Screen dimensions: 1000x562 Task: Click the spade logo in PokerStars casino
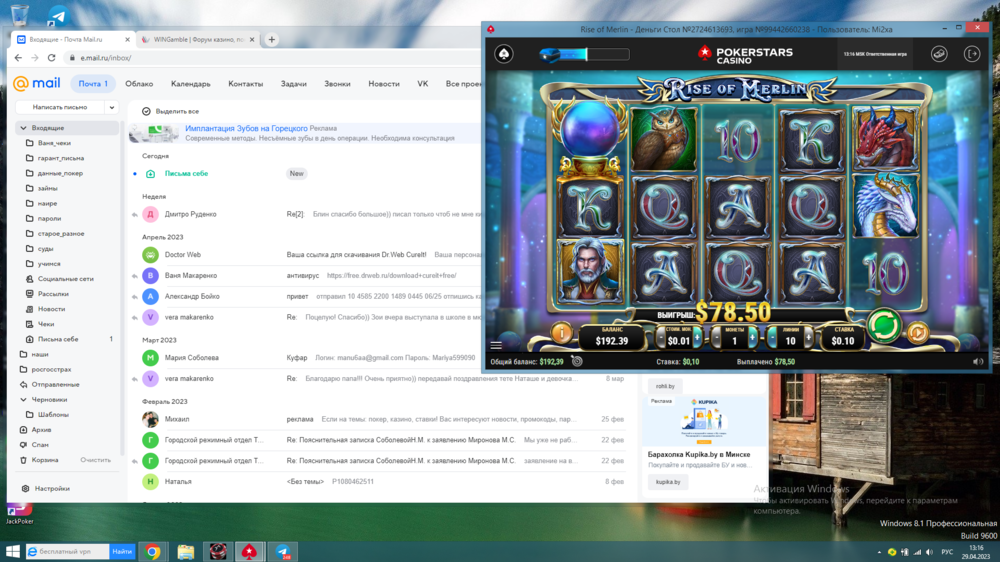[505, 54]
